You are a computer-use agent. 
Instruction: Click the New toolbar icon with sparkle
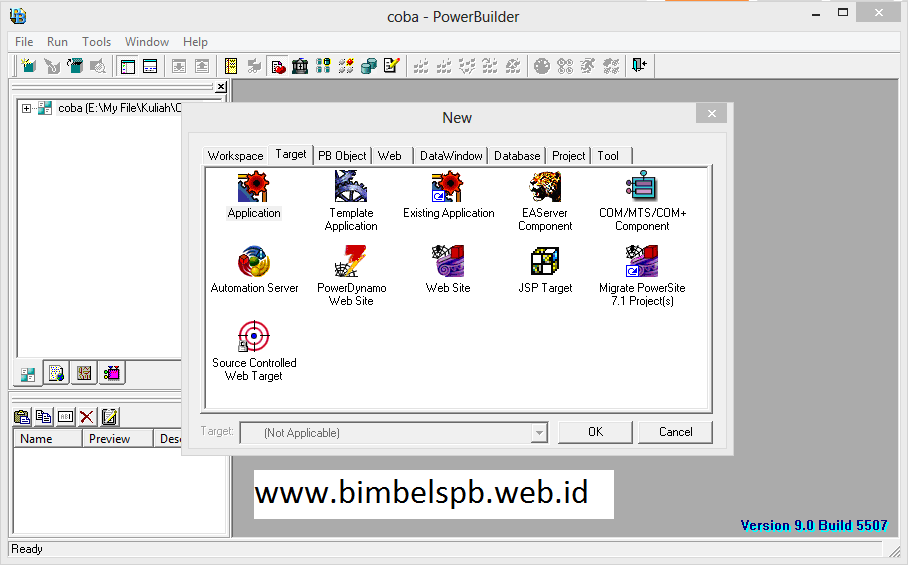pyautogui.click(x=28, y=66)
